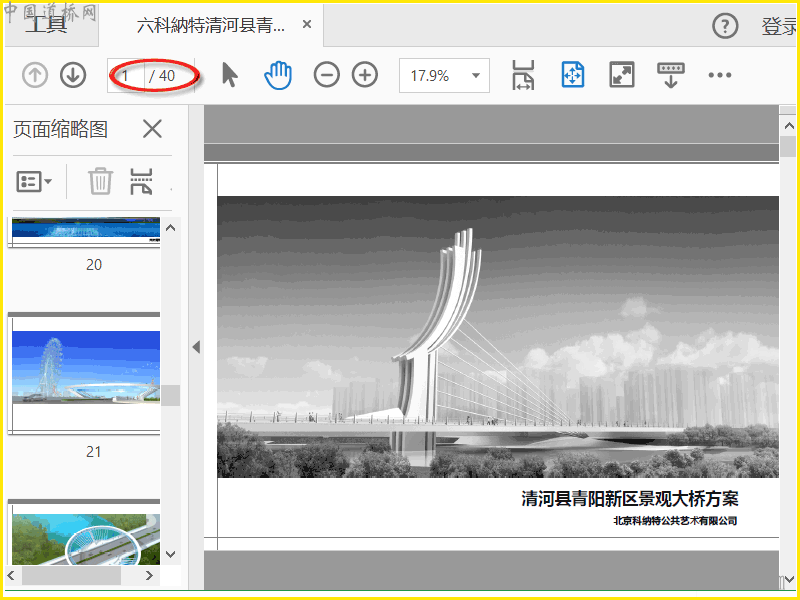Collapse the left navigation pane arrow
800x600 pixels.
(196, 347)
